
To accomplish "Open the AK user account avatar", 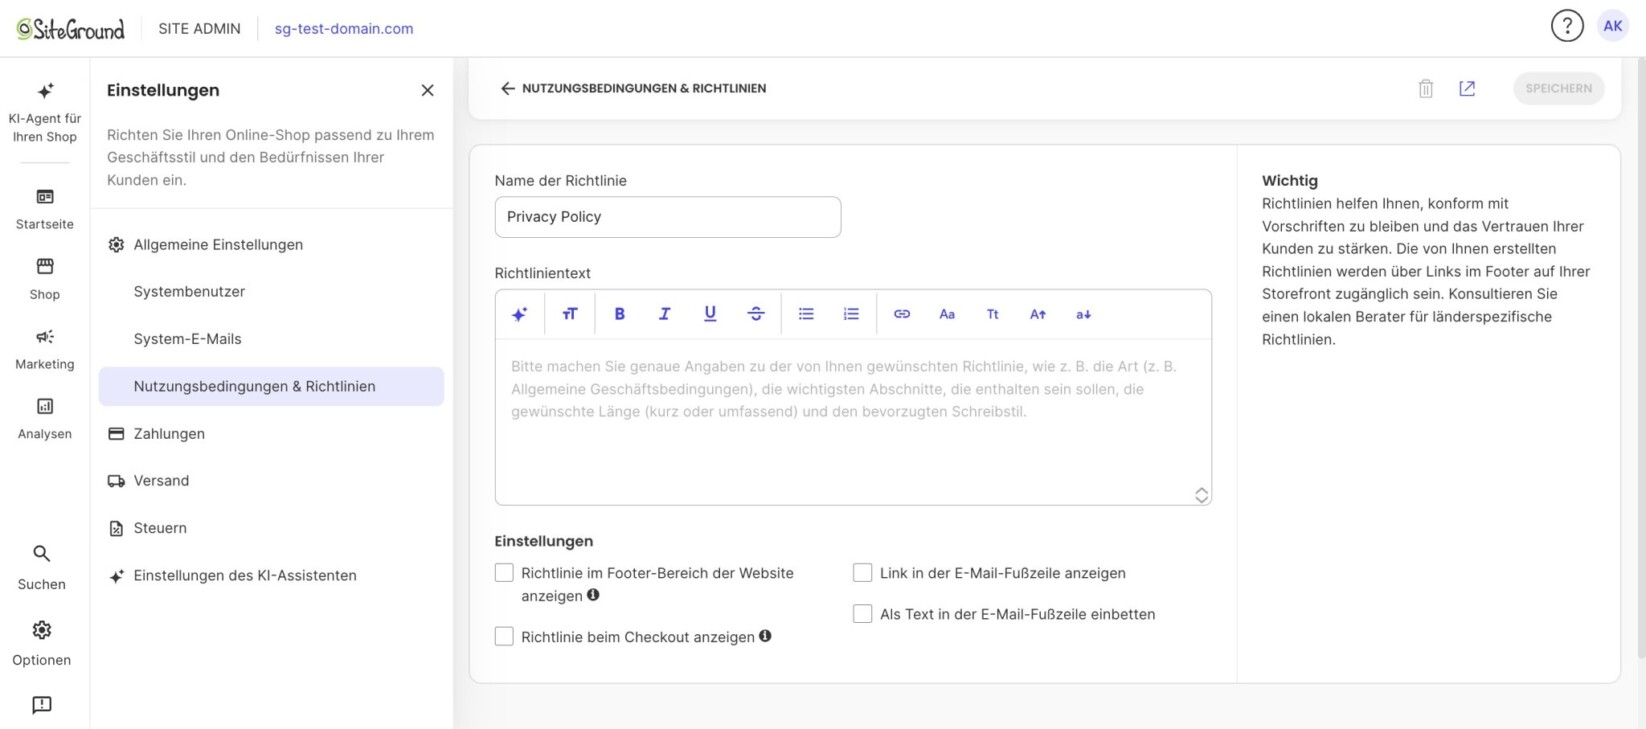I will (1613, 26).
